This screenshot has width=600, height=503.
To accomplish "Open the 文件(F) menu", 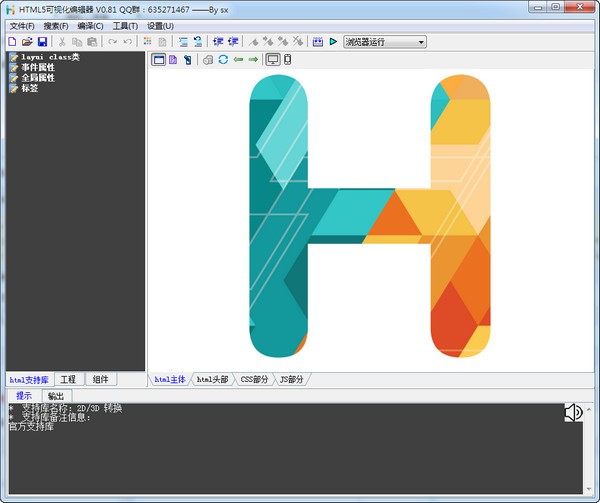I will tap(21, 26).
